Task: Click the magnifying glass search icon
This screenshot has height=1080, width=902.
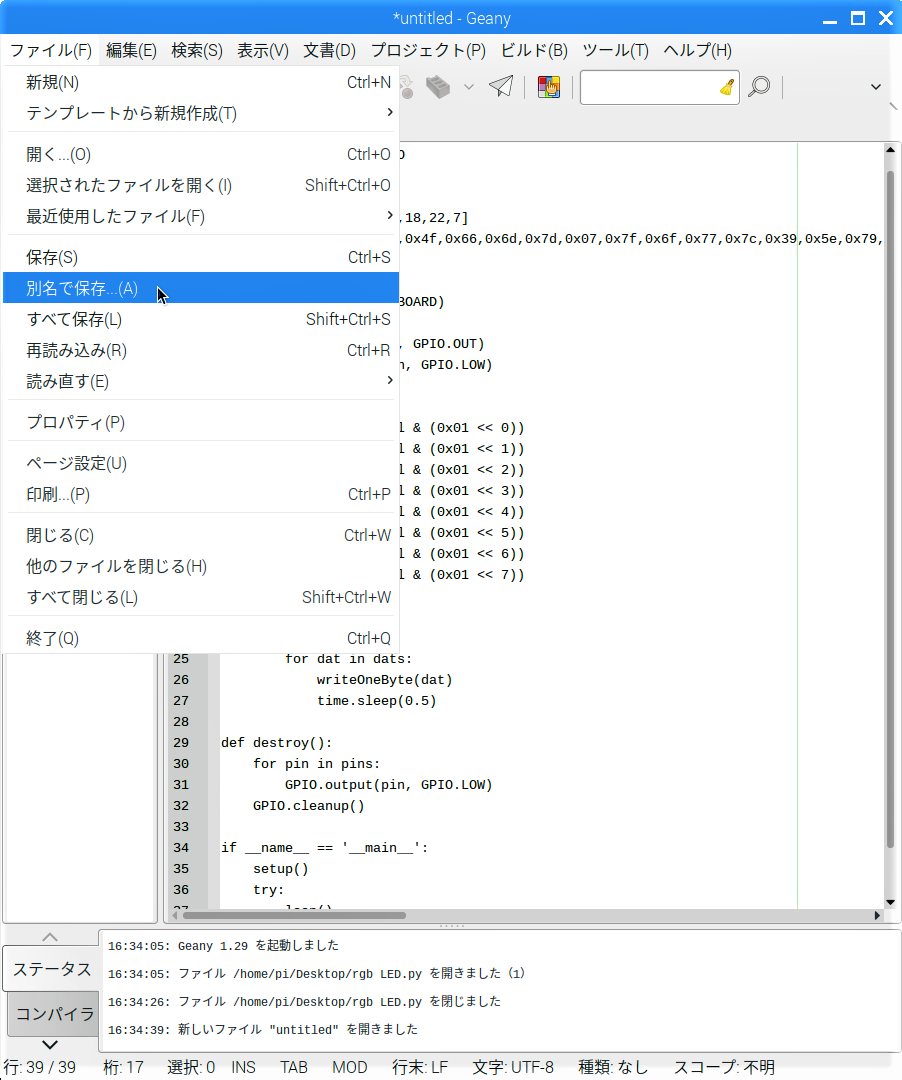Action: point(759,87)
